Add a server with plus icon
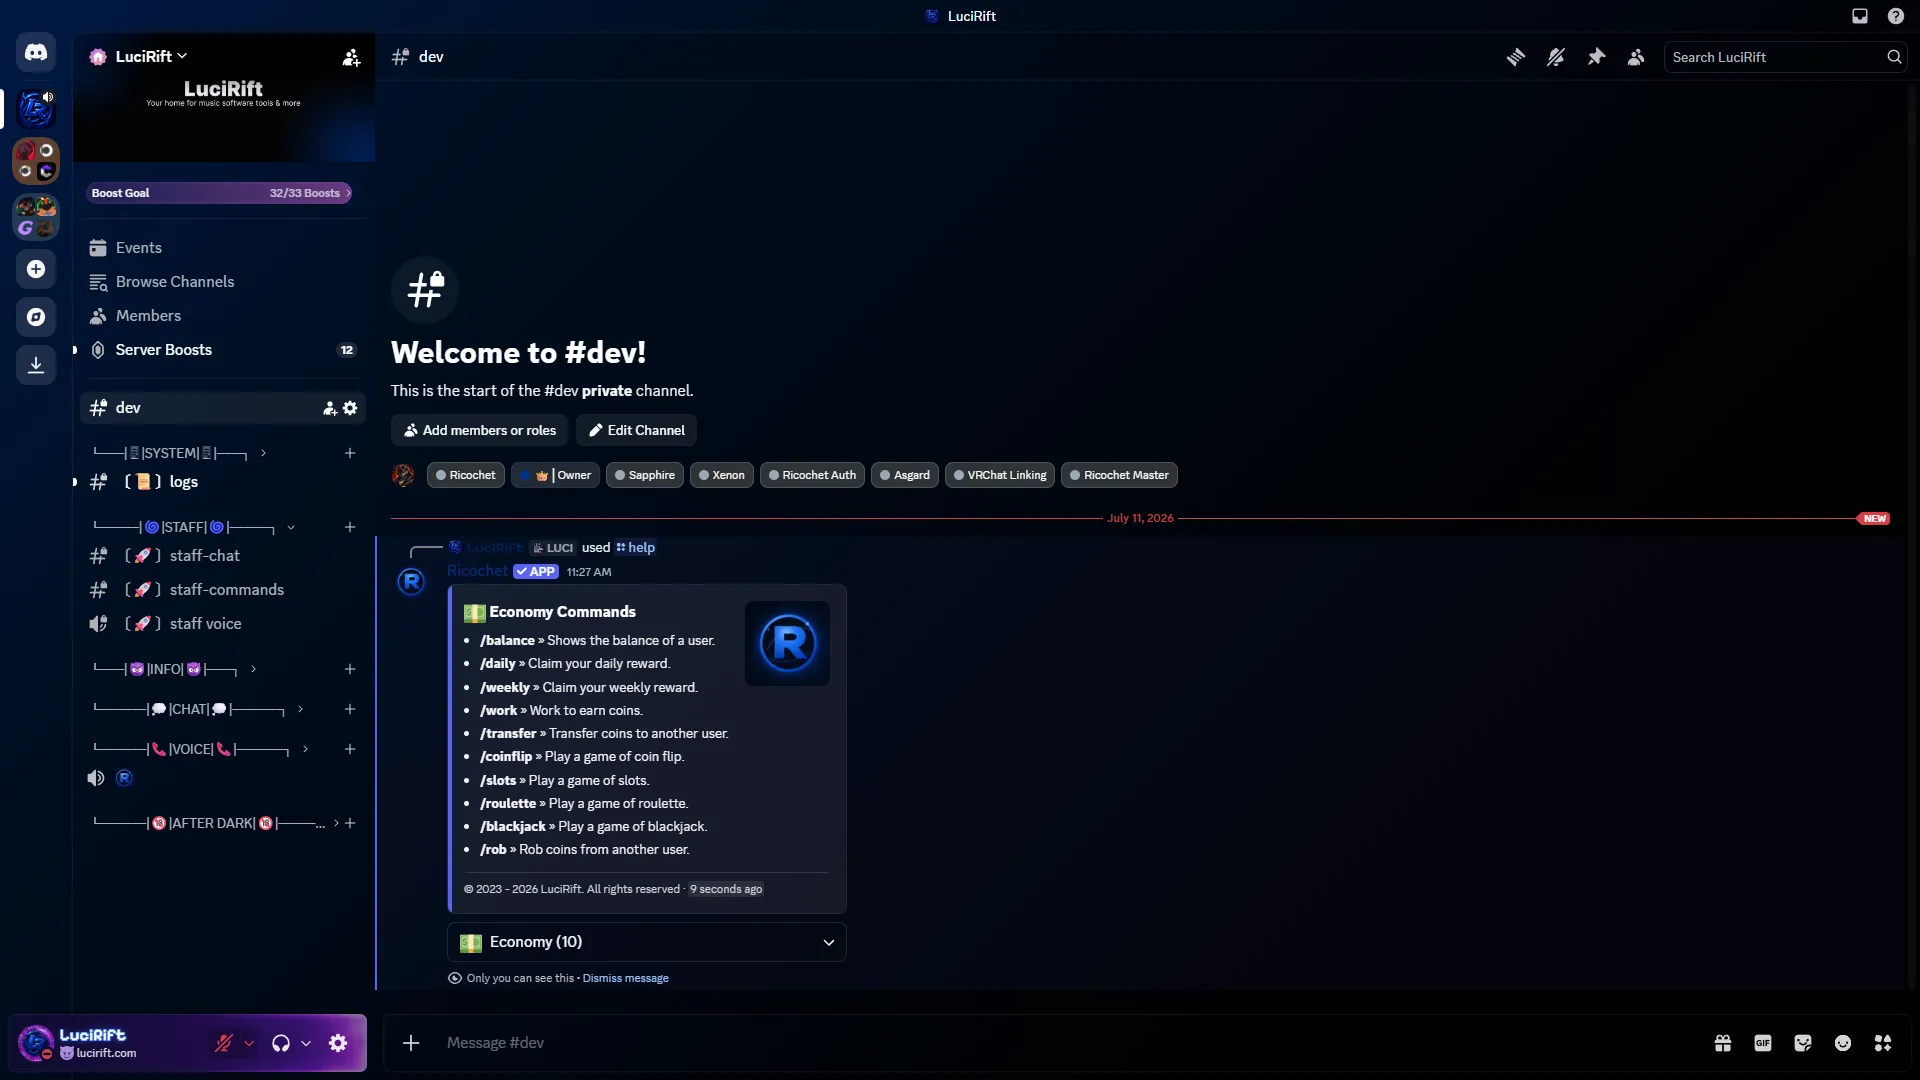This screenshot has width=1920, height=1080. pos(36,269)
